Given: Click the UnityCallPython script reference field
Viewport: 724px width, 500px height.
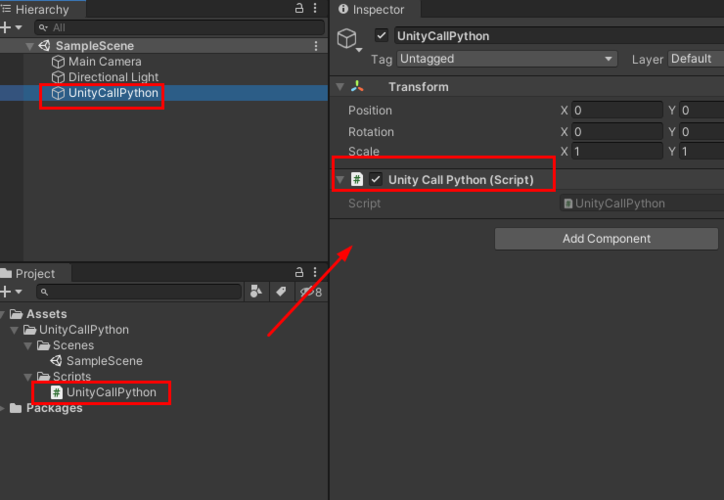Looking at the screenshot, I should (642, 204).
